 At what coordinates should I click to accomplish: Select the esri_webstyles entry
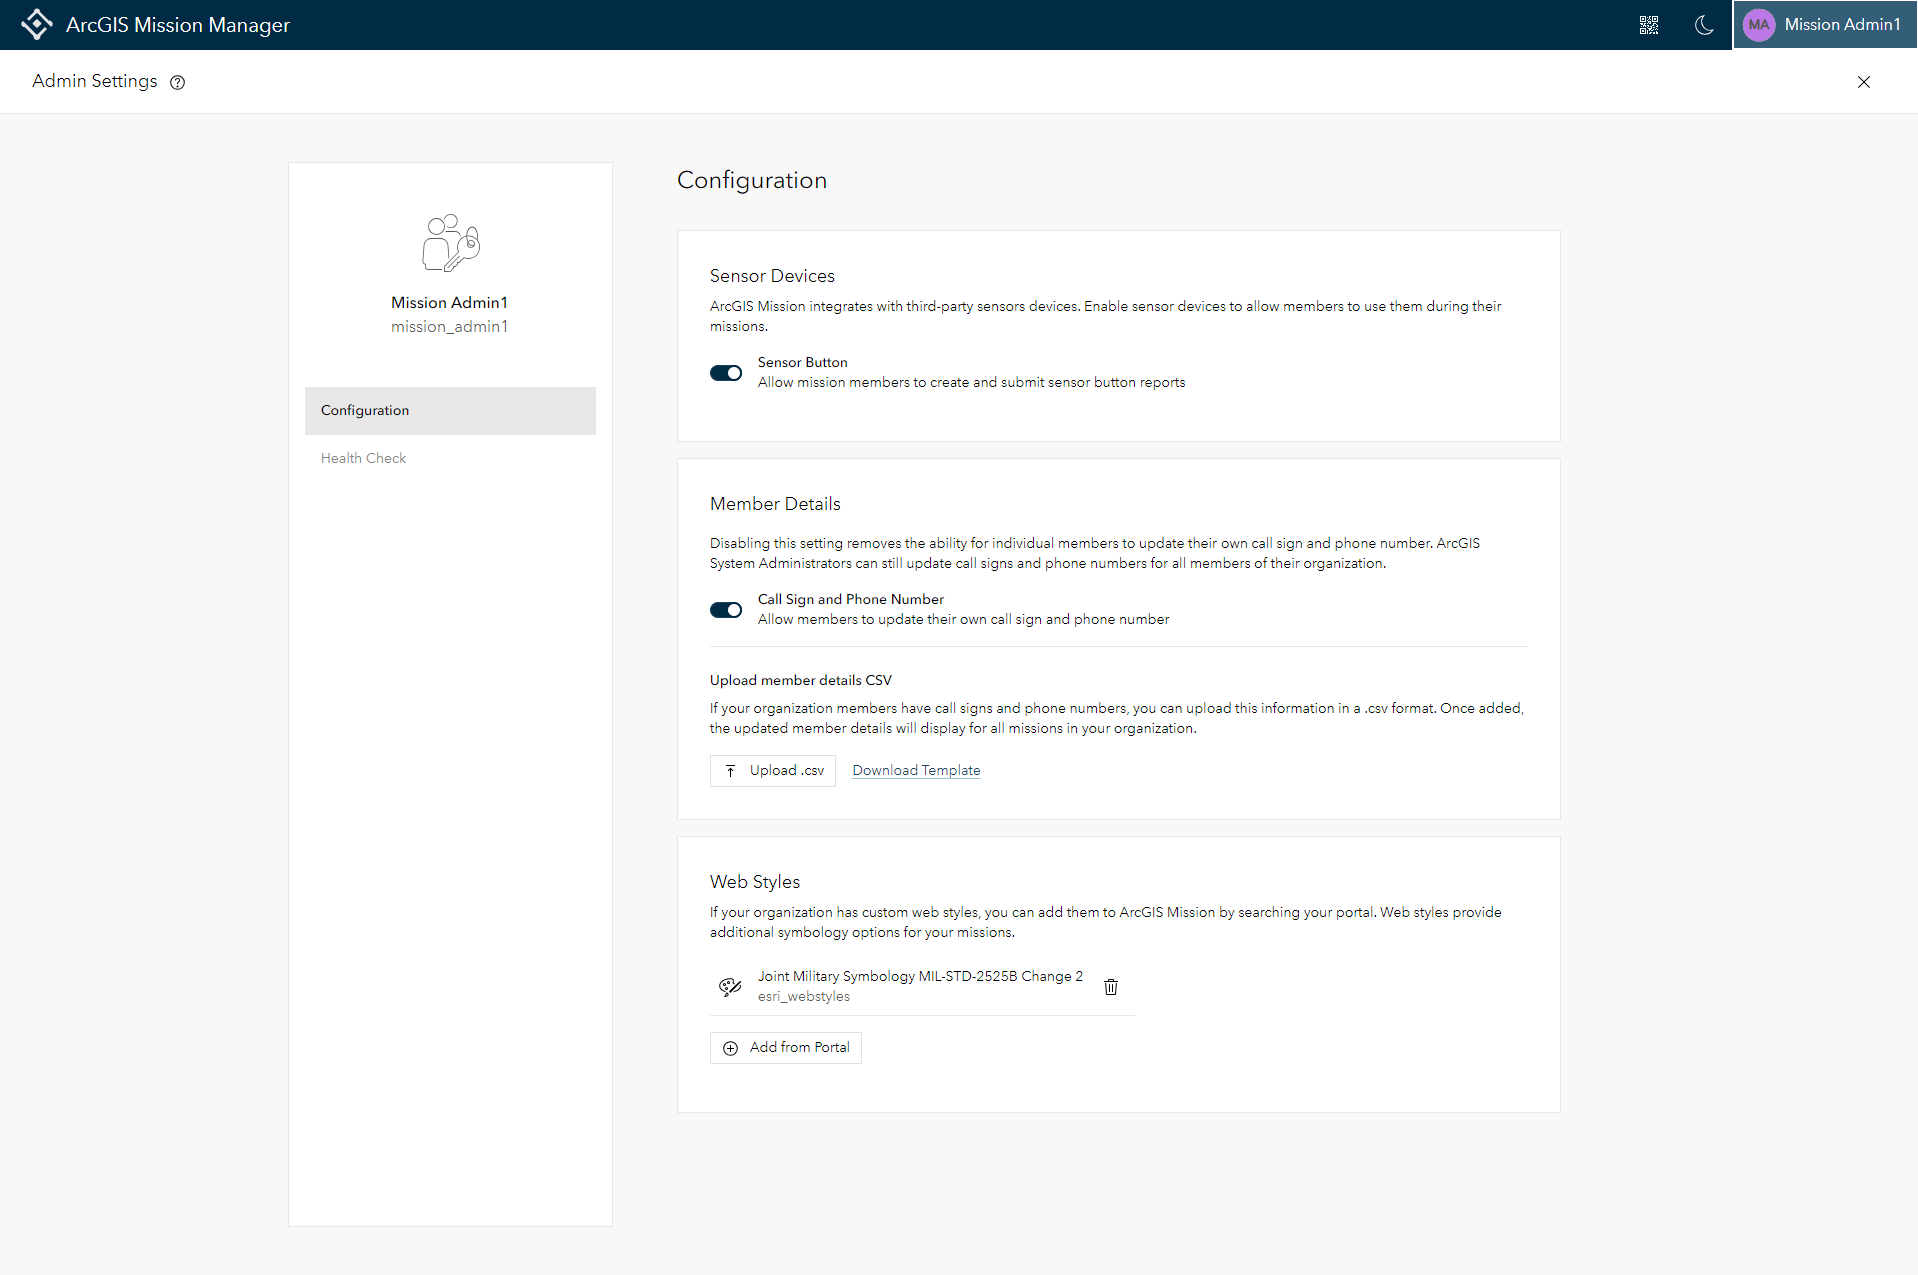point(803,996)
